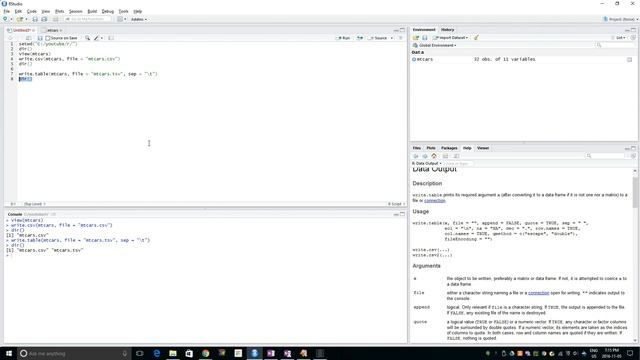Click the Help forward arrow icon
This screenshot has height=360, width=640.
pyautogui.click(x=425, y=156)
